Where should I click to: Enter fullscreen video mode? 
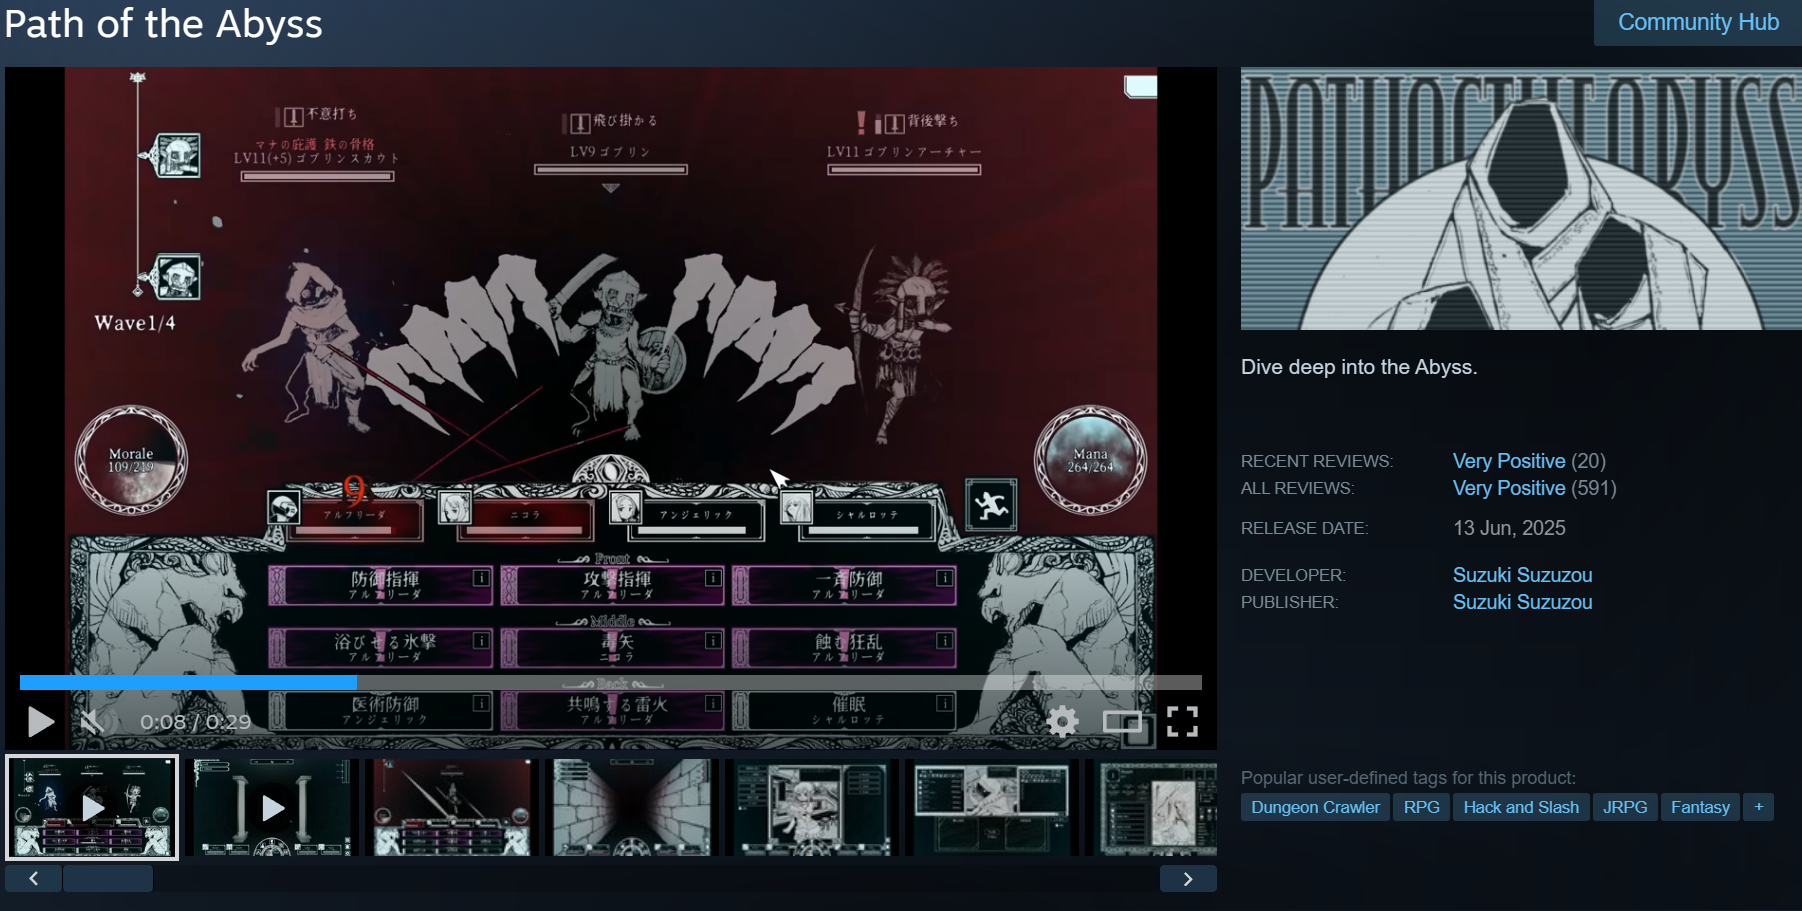[1182, 721]
